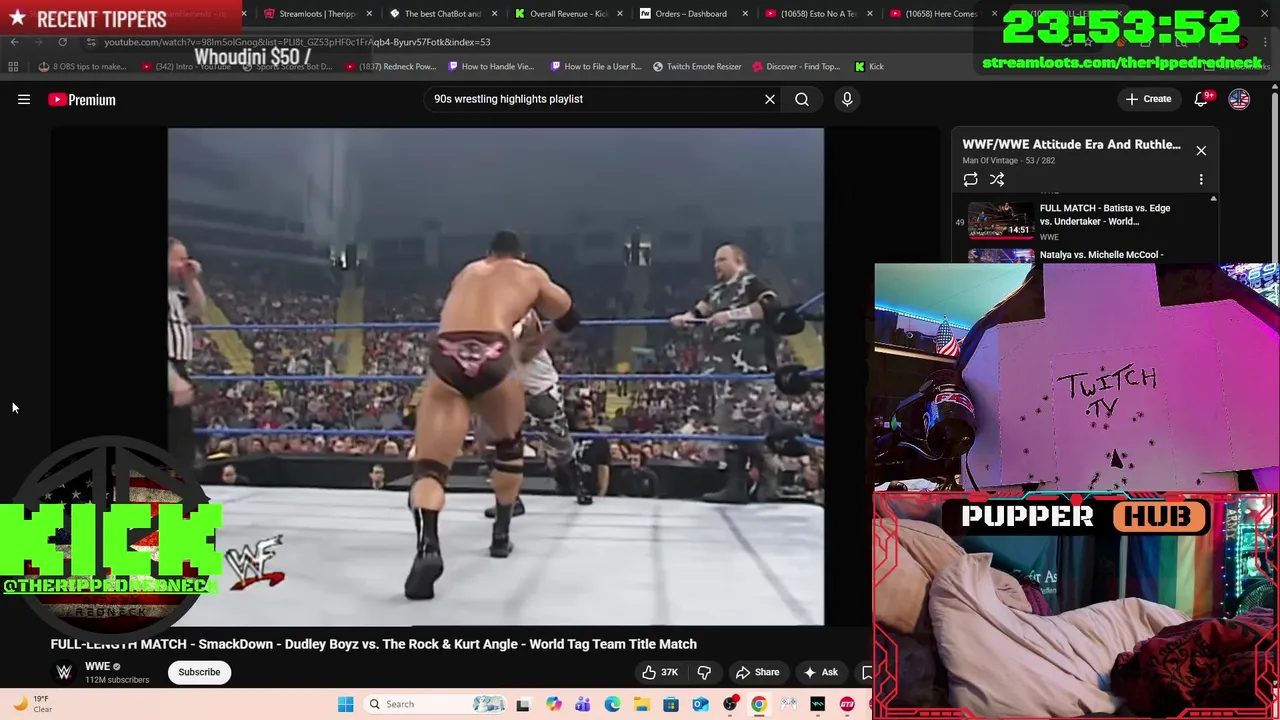Close the Orders – Dashboard tab
Image resolution: width=1280 pixels, height=720 pixels.
745,14
